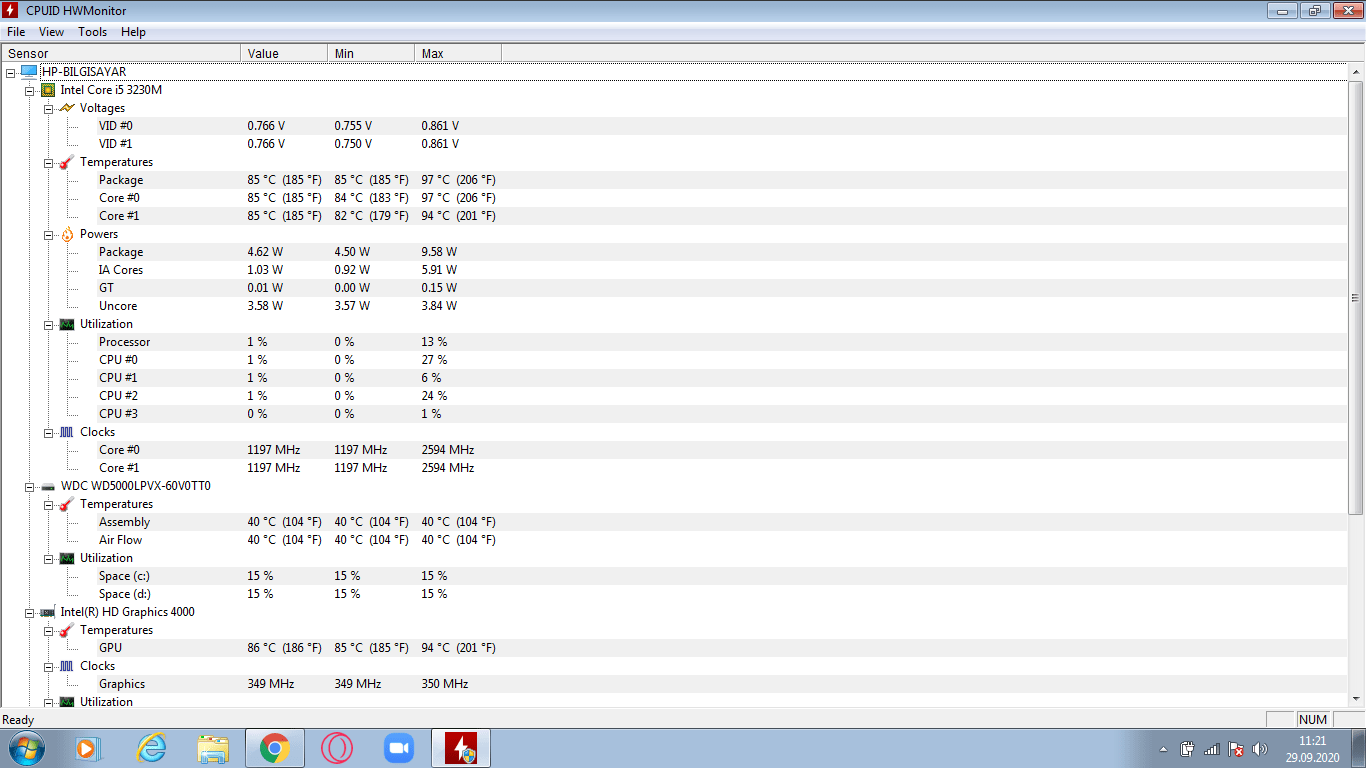Click the Min column header
The width and height of the screenshot is (1366, 768).
tap(371, 53)
